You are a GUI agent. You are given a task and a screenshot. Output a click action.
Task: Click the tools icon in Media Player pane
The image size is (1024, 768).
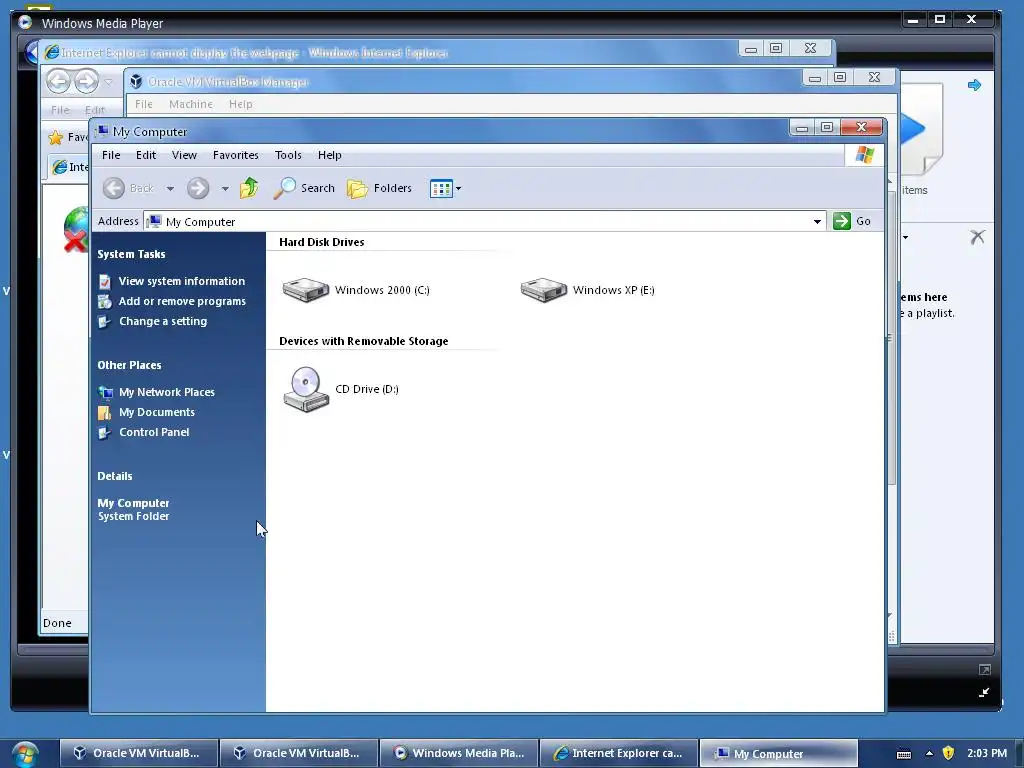[978, 237]
